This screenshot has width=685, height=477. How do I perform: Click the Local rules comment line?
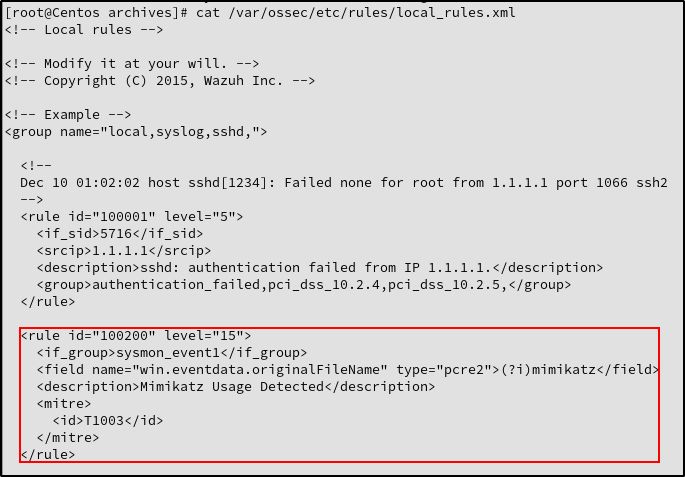point(84,30)
